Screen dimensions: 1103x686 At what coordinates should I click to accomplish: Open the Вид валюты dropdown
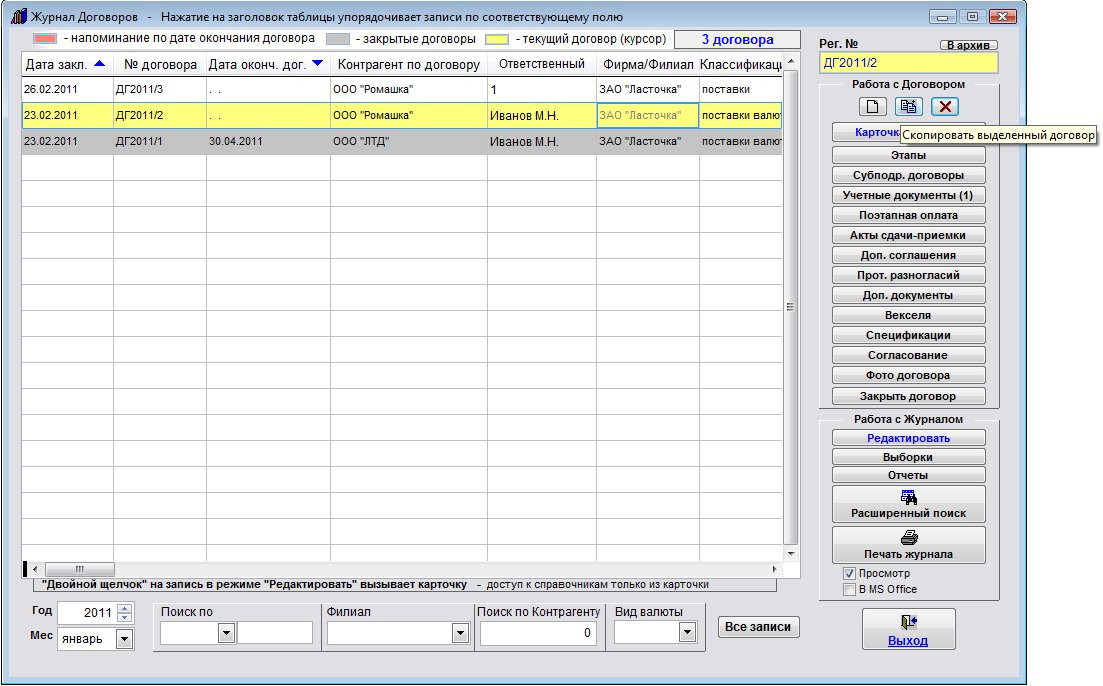(687, 632)
